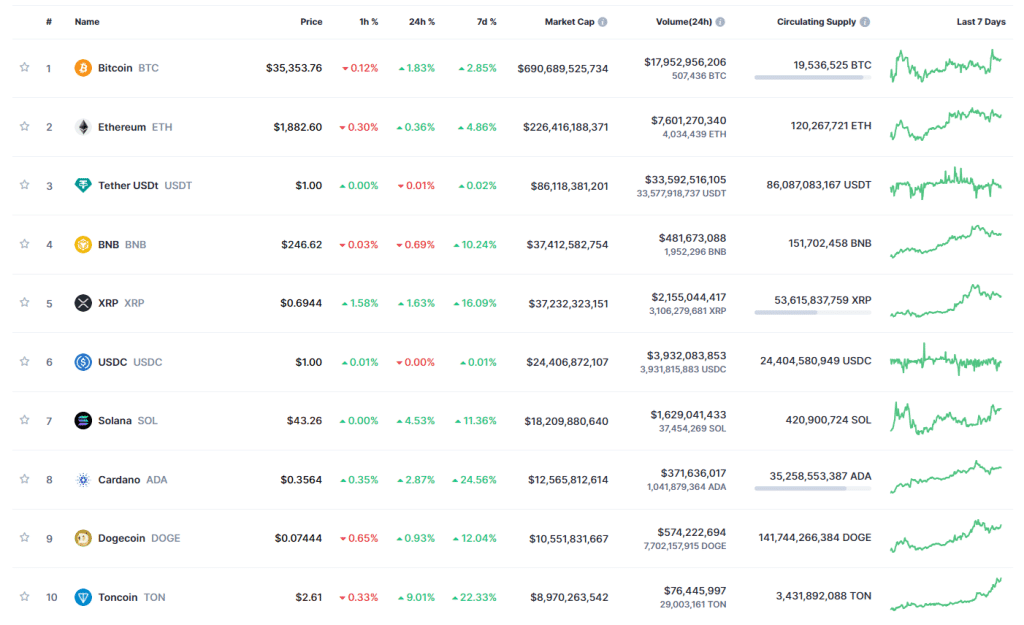Add Bitcoin to watchlist with star
The width and height of the screenshot is (1024, 625).
(24, 67)
